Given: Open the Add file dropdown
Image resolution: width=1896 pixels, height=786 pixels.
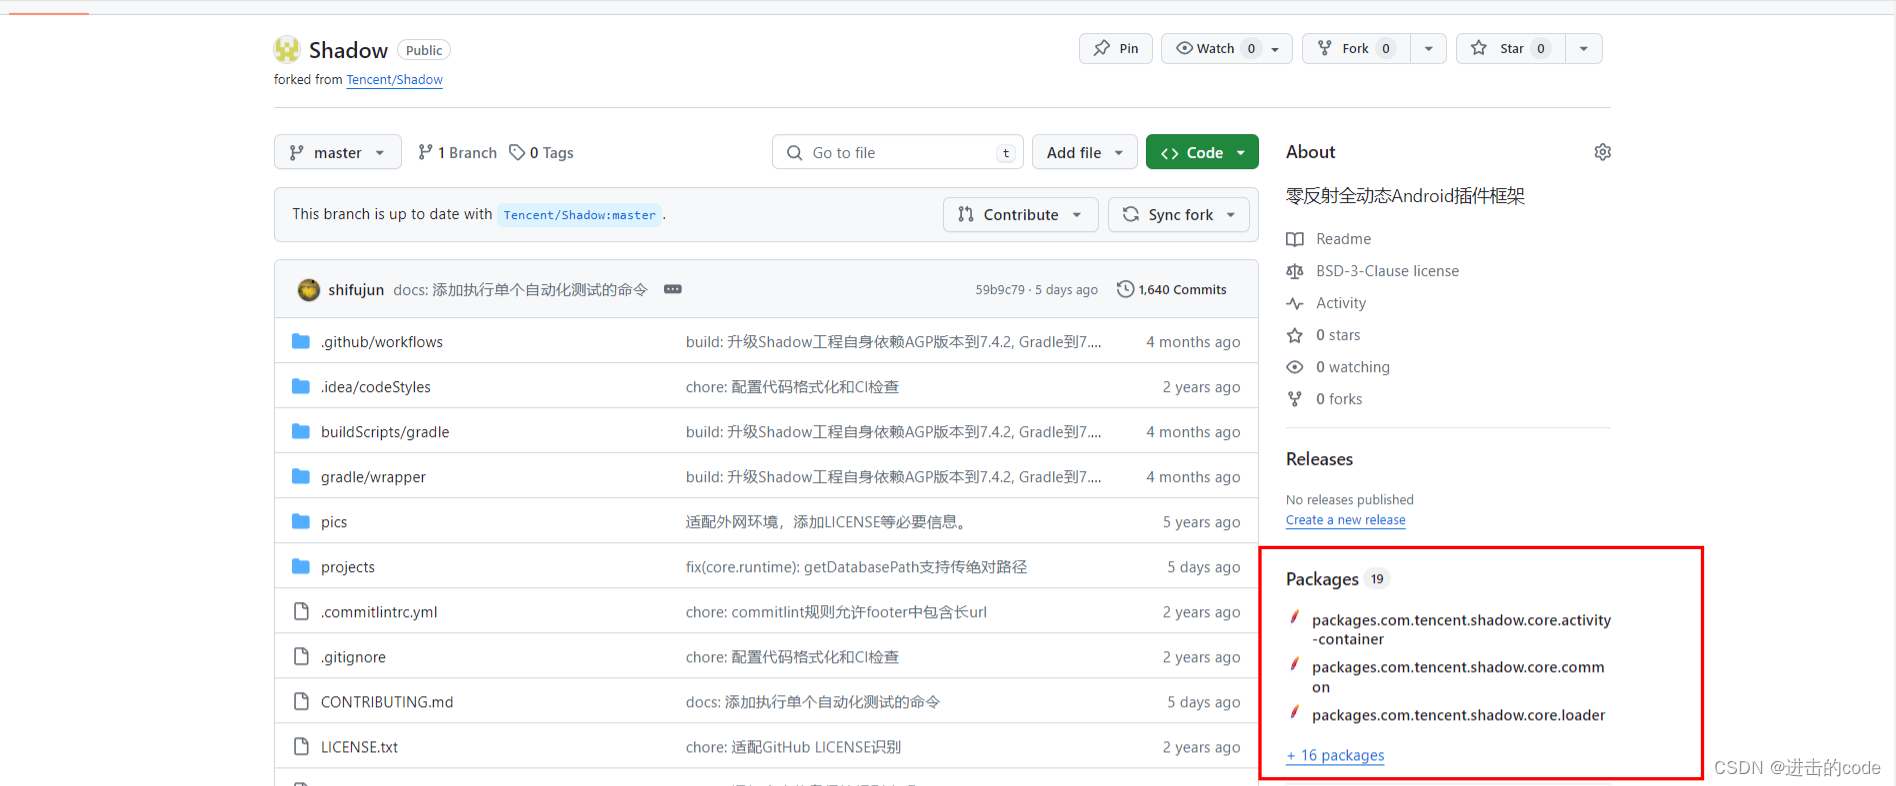Looking at the screenshot, I should coord(1085,152).
